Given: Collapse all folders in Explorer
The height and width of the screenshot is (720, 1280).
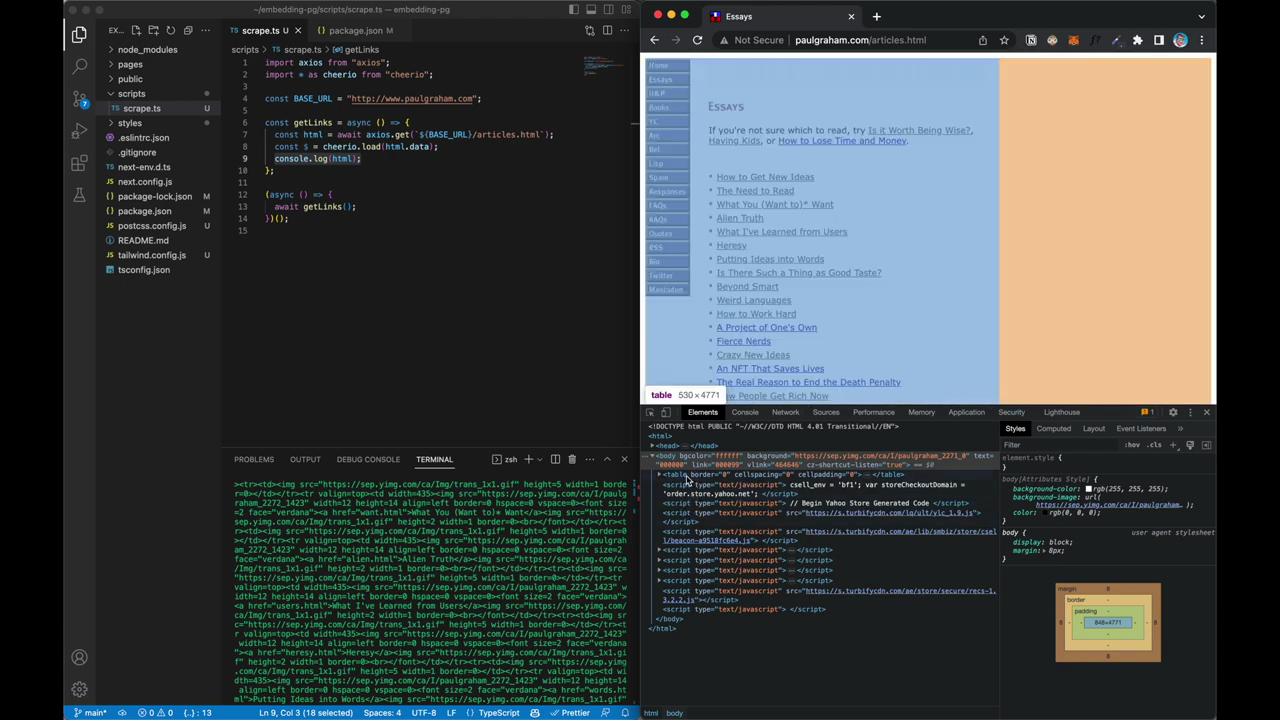Looking at the screenshot, I should pyautogui.click(x=187, y=31).
